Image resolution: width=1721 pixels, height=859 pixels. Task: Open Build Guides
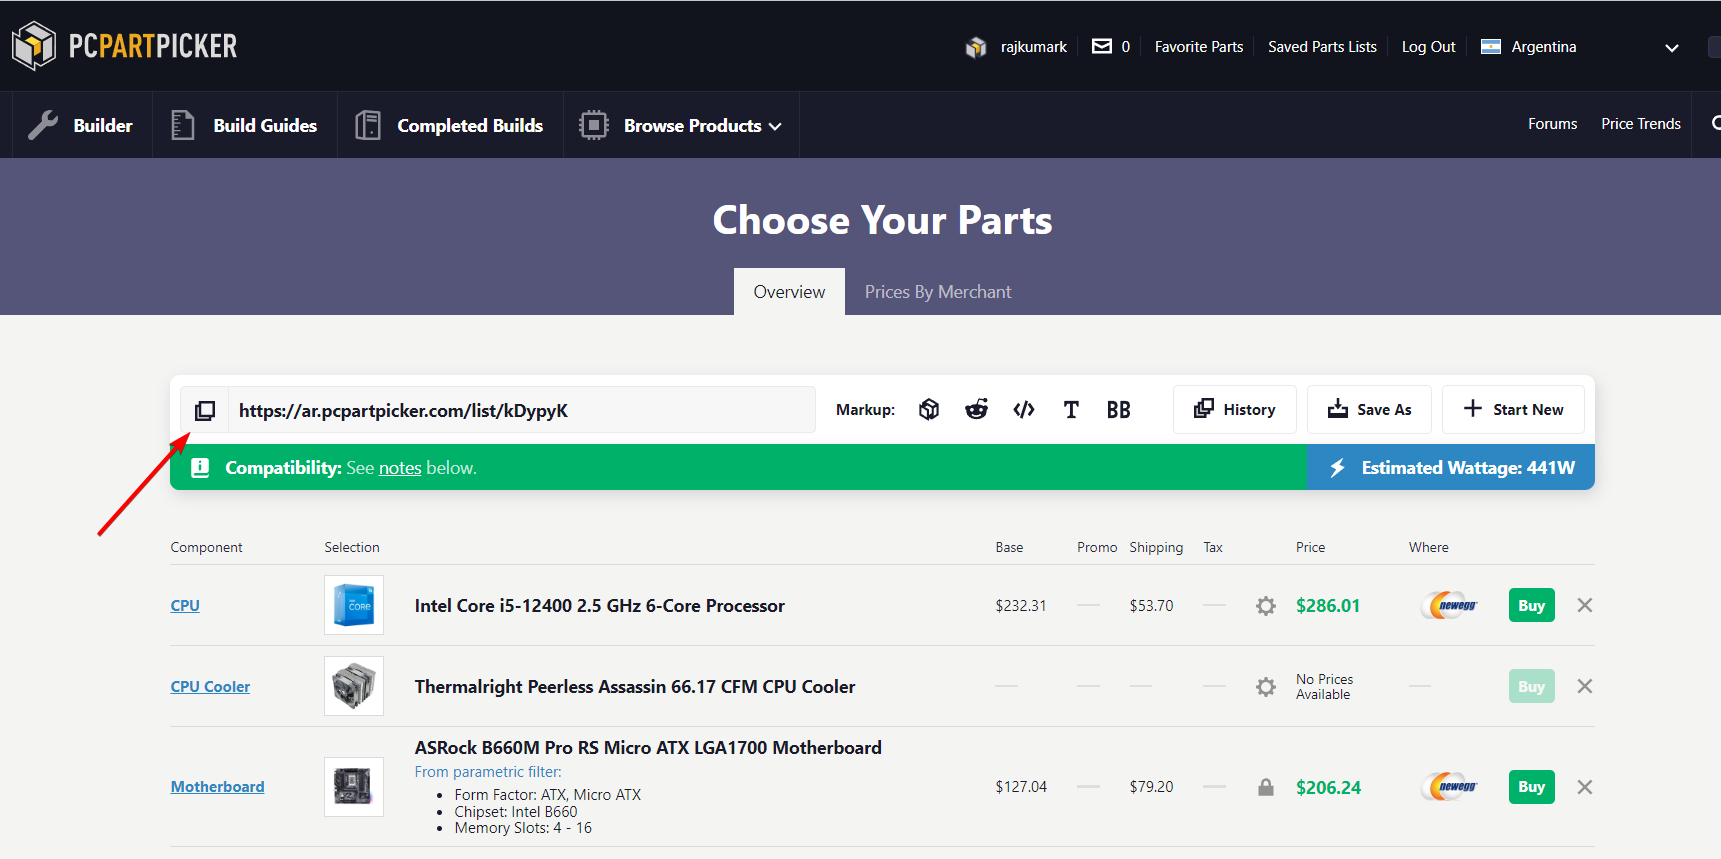245,125
